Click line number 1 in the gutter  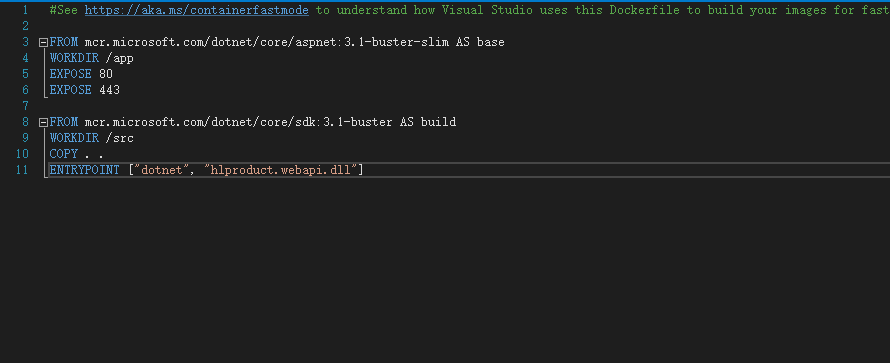25,10
